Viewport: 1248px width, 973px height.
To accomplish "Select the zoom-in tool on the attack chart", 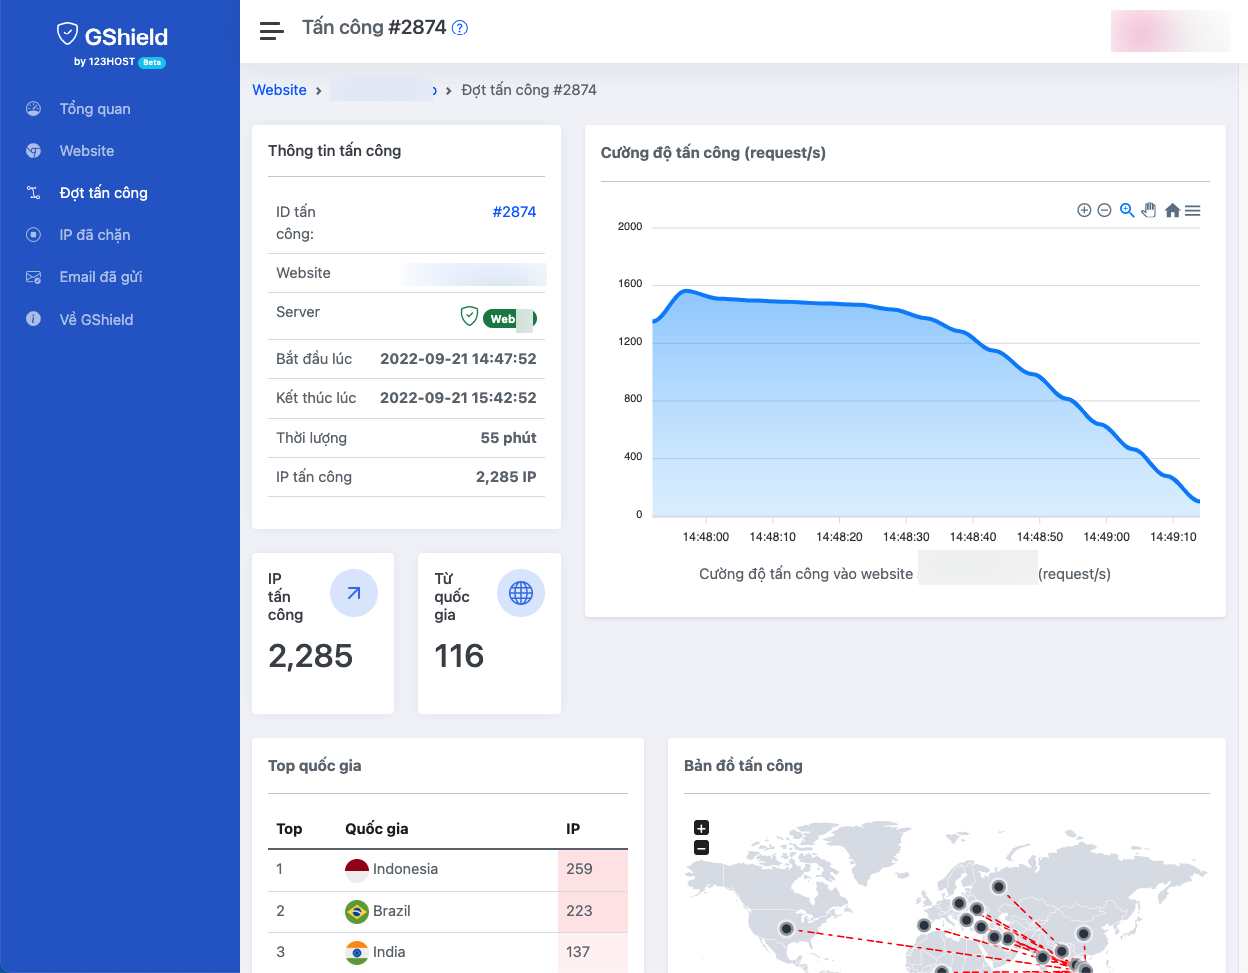I will coord(1084,210).
